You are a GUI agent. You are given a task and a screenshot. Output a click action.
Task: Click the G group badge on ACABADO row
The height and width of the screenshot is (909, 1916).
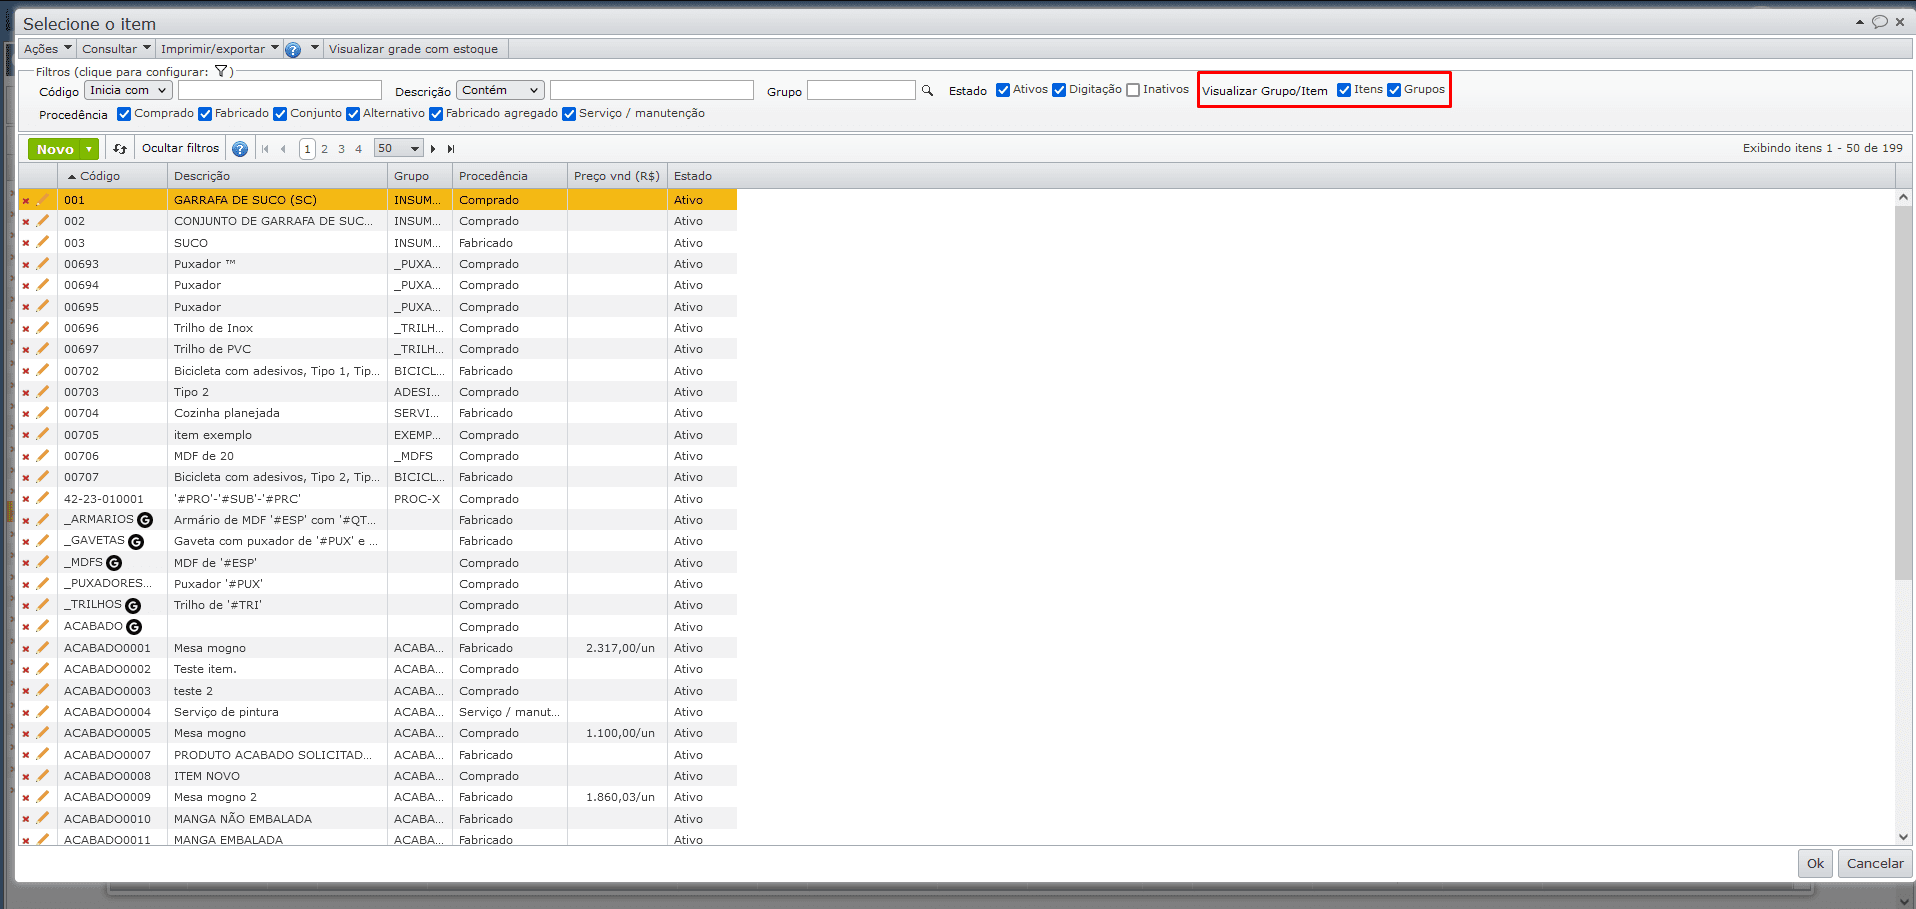coord(134,627)
